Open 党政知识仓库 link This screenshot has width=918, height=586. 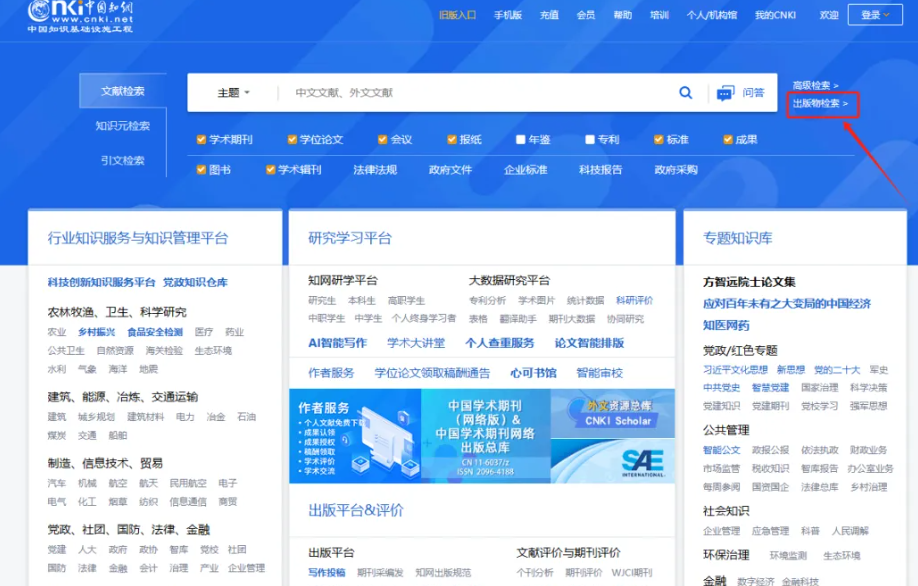(x=195, y=282)
